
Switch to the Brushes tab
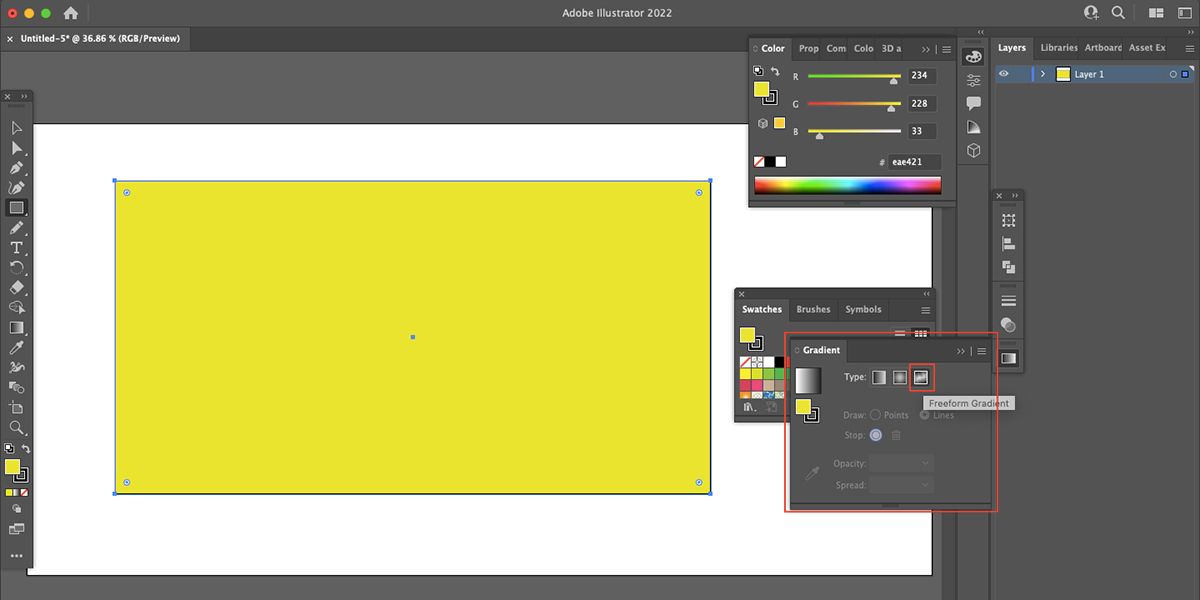[x=813, y=309]
